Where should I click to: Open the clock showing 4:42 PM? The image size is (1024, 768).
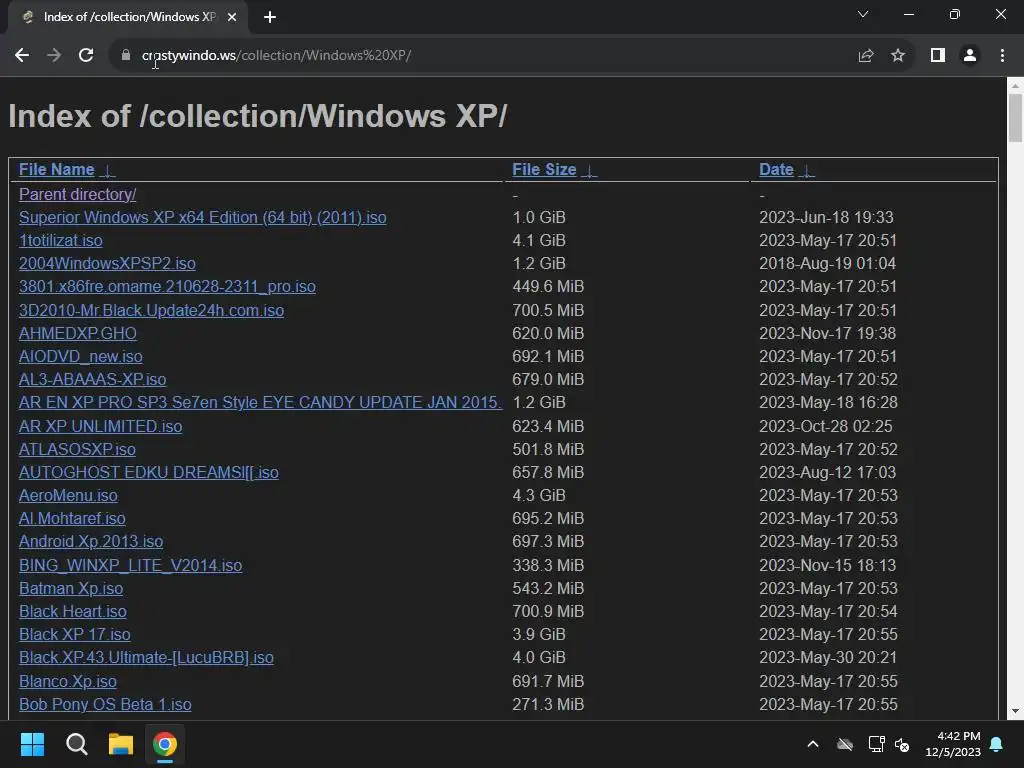[x=953, y=744]
